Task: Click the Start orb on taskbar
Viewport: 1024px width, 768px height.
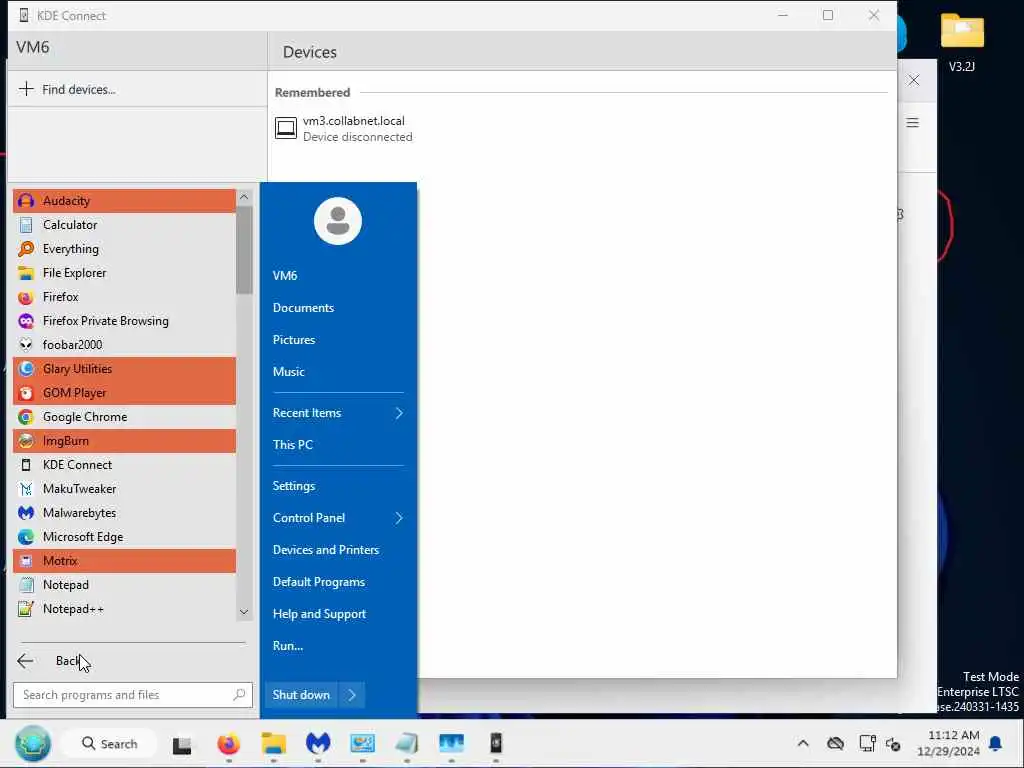Action: click(33, 743)
